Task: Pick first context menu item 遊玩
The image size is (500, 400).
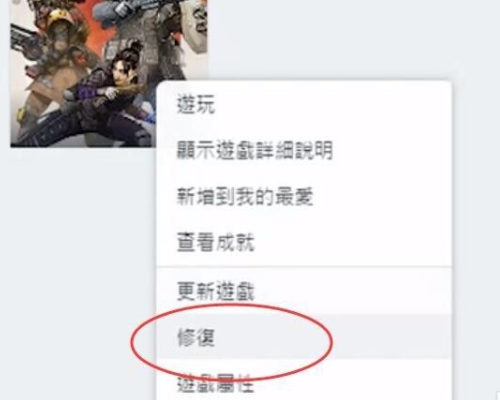Action: (x=304, y=104)
